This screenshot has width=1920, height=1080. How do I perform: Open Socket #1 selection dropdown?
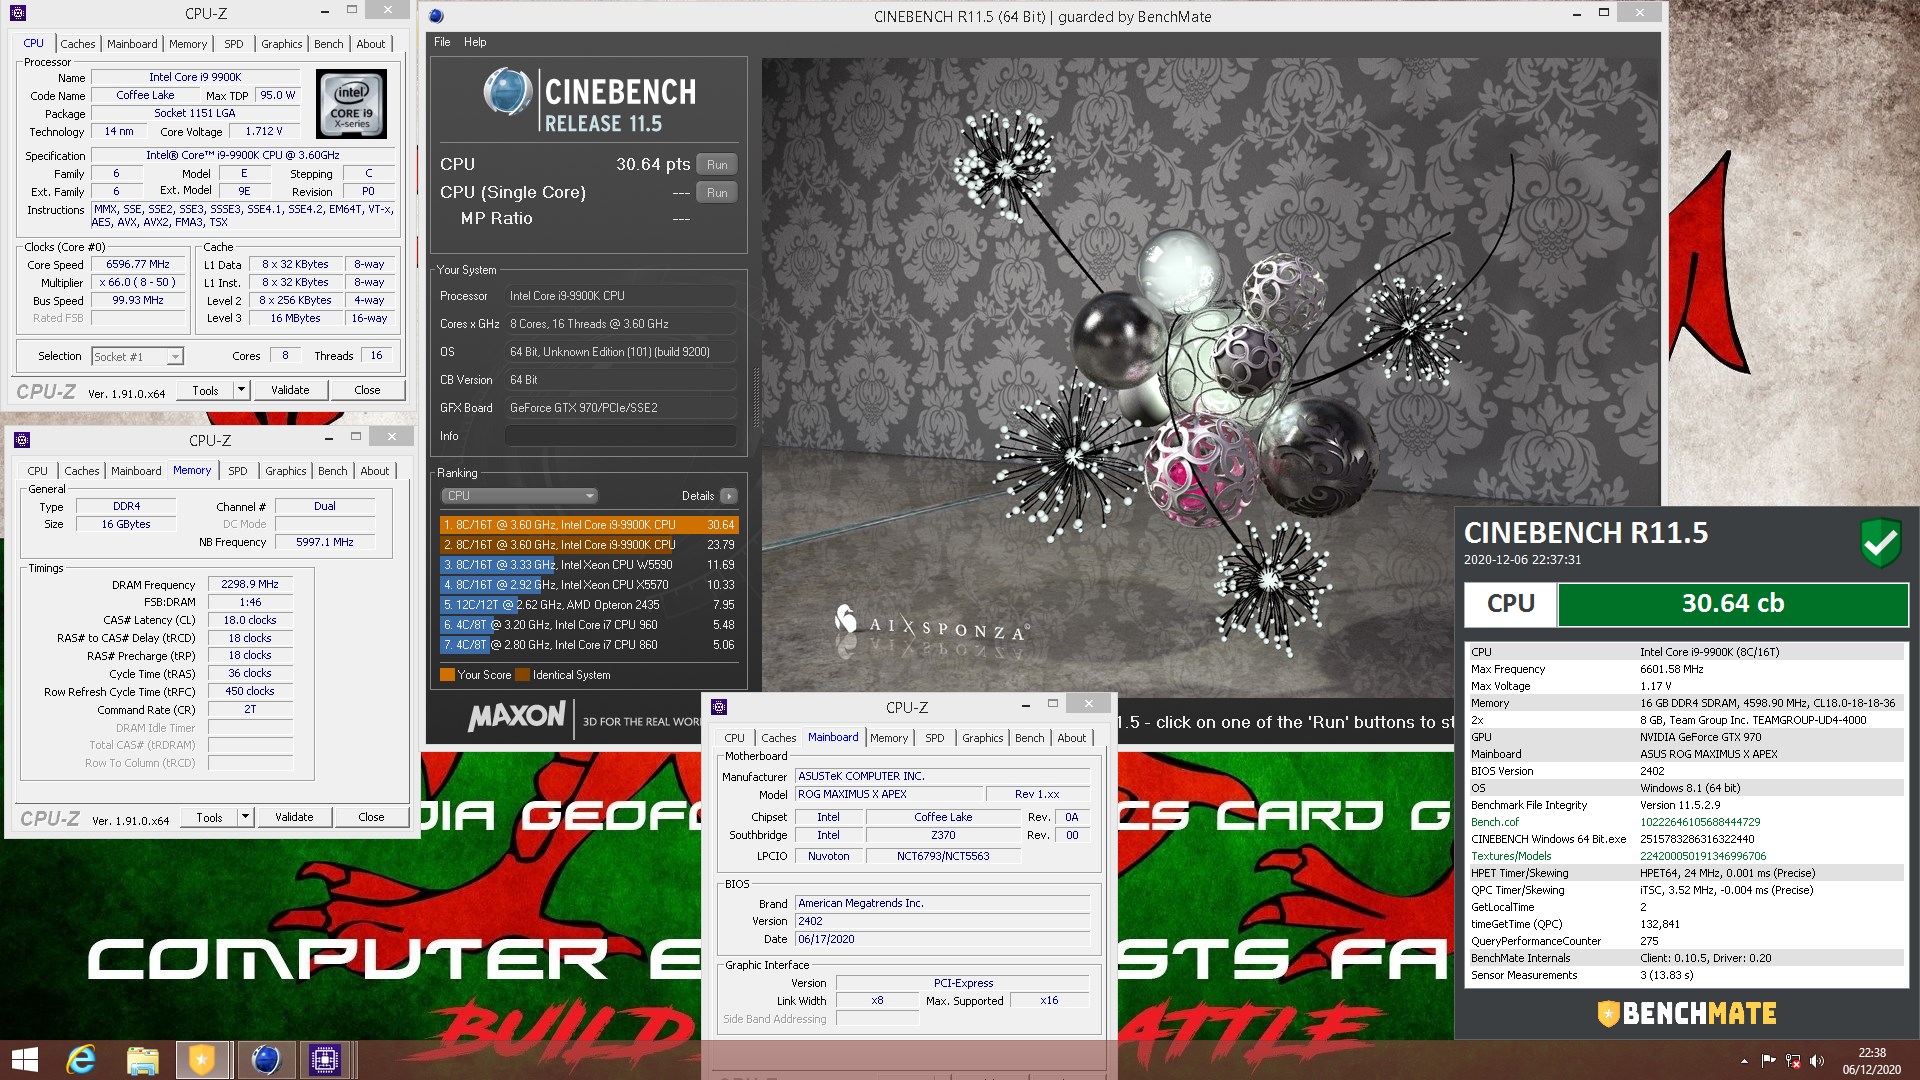click(x=137, y=357)
